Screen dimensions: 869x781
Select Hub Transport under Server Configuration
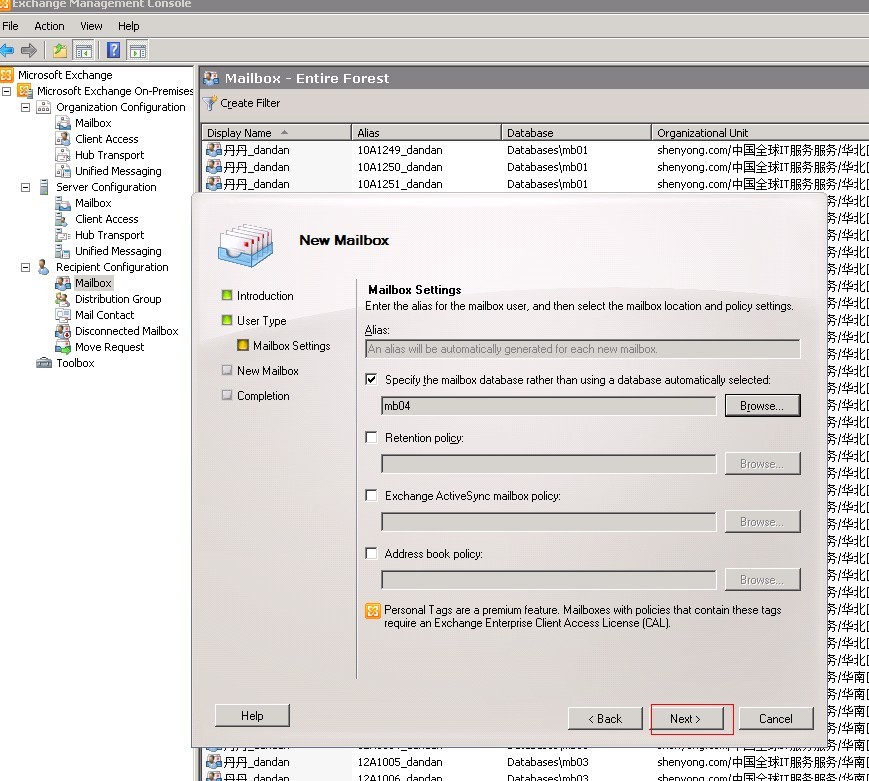[x=109, y=235]
